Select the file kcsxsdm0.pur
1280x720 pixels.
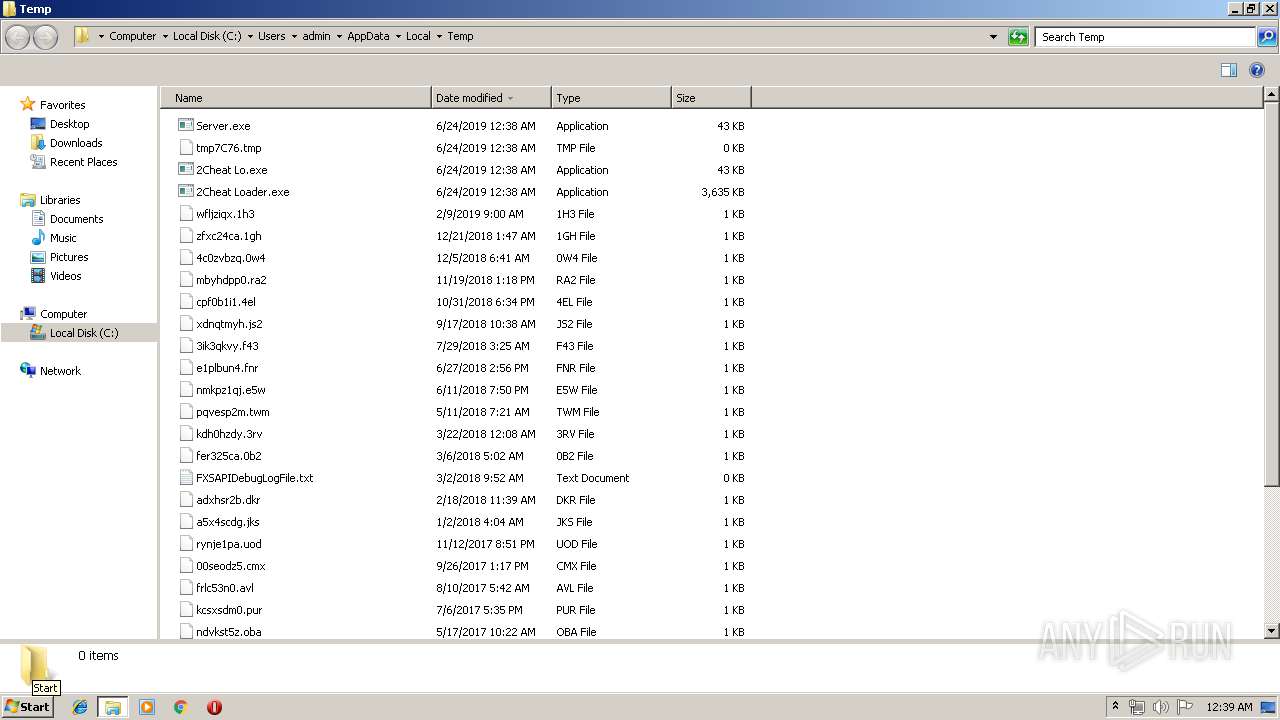click(x=229, y=610)
